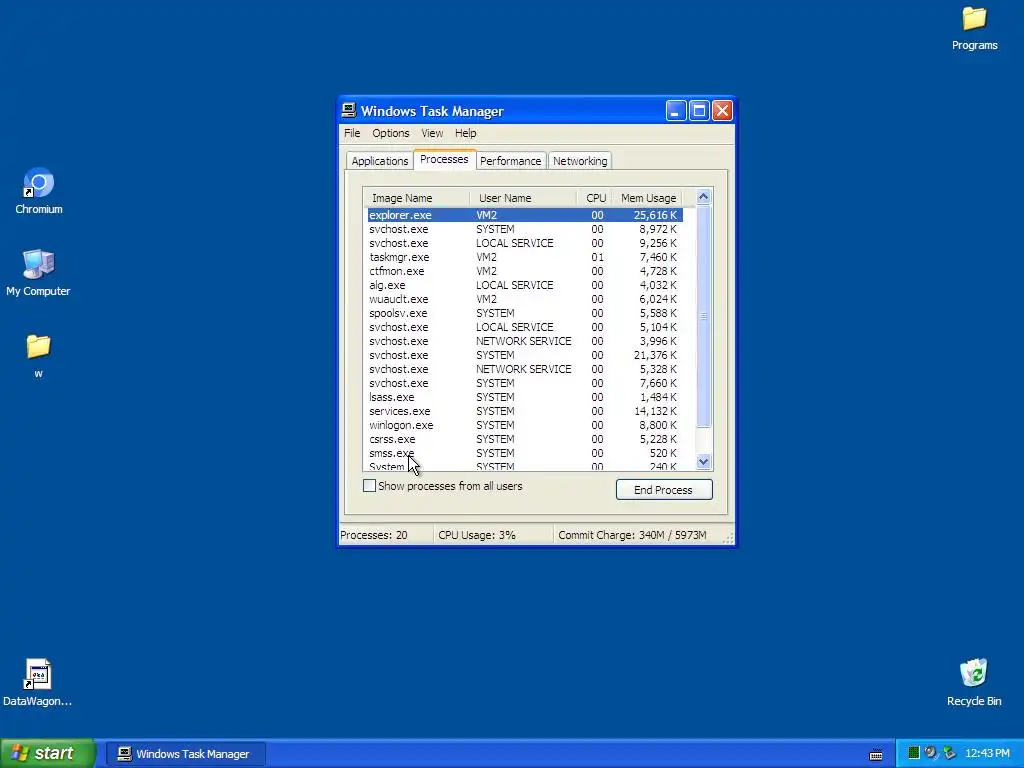The image size is (1024, 768).
Task: Select the wuauclt.exe process row
Action: [524, 299]
